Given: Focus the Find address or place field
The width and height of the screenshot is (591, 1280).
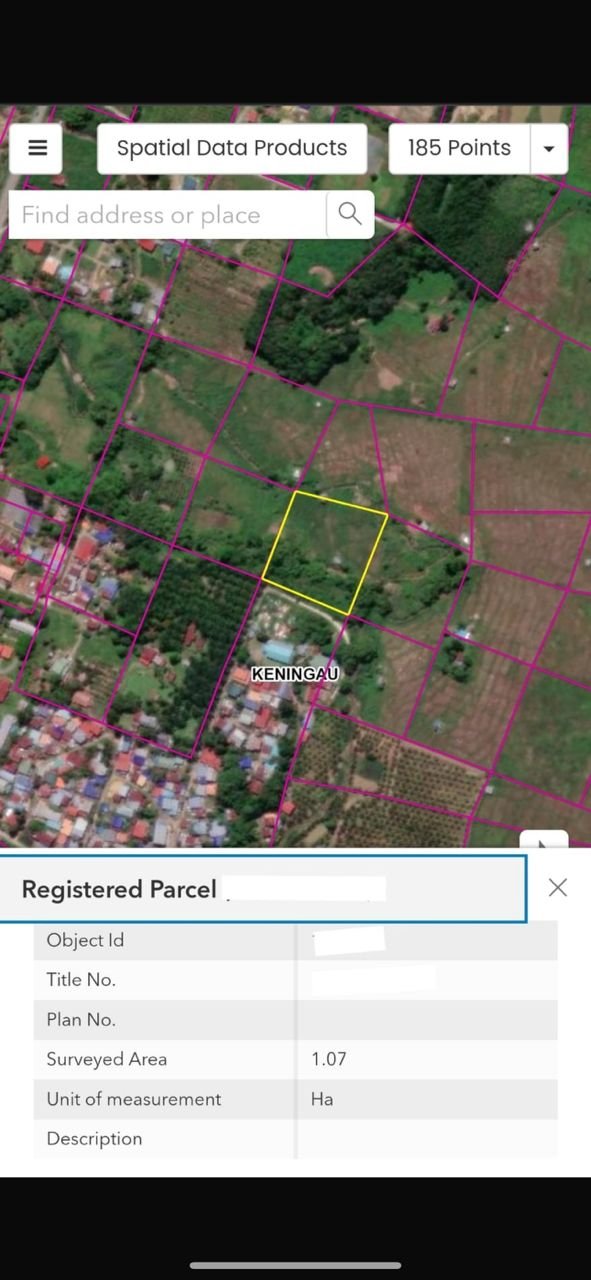Looking at the screenshot, I should click(168, 214).
